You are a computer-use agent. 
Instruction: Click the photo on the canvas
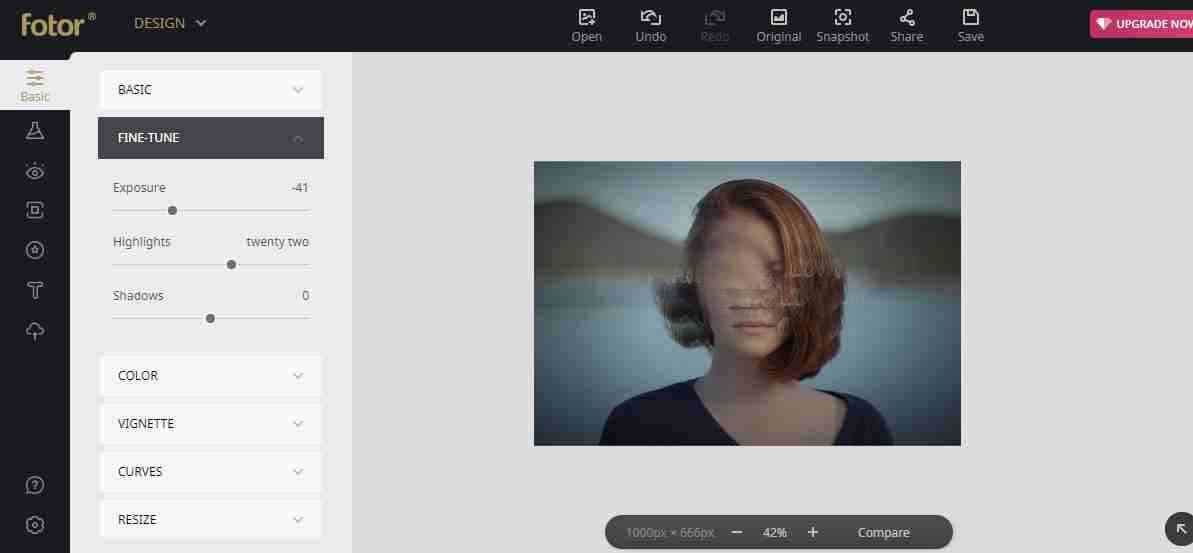[x=747, y=304]
